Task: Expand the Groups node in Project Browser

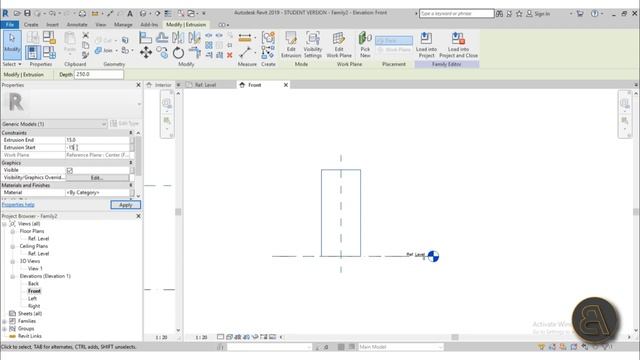Action: pyautogui.click(x=4, y=329)
